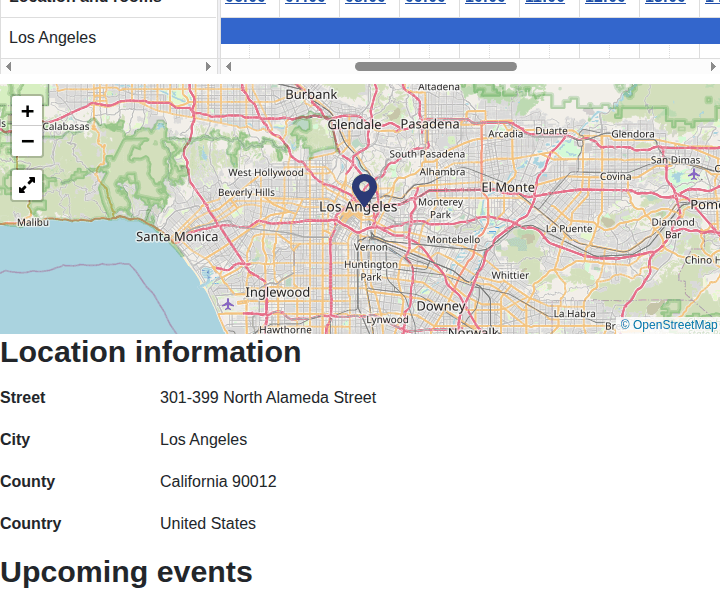Click the map zoom out minus button

(27, 141)
